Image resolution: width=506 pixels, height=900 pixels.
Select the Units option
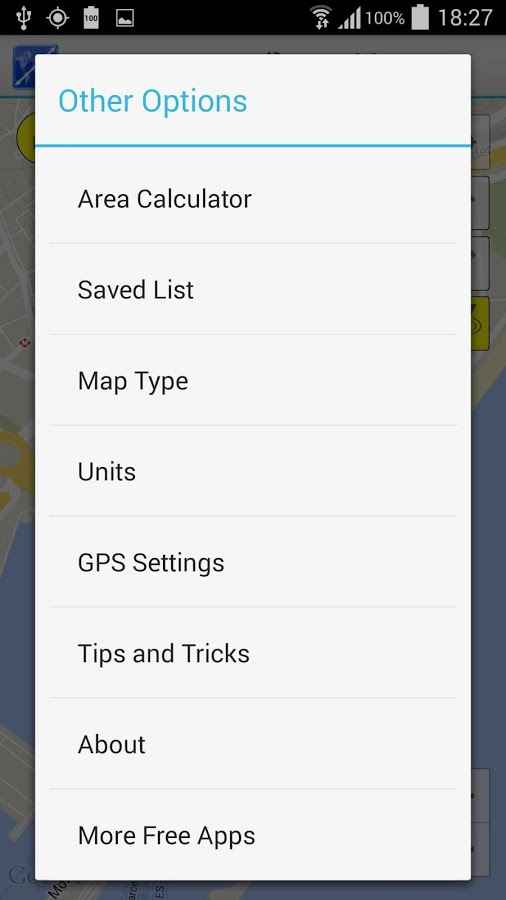point(252,471)
